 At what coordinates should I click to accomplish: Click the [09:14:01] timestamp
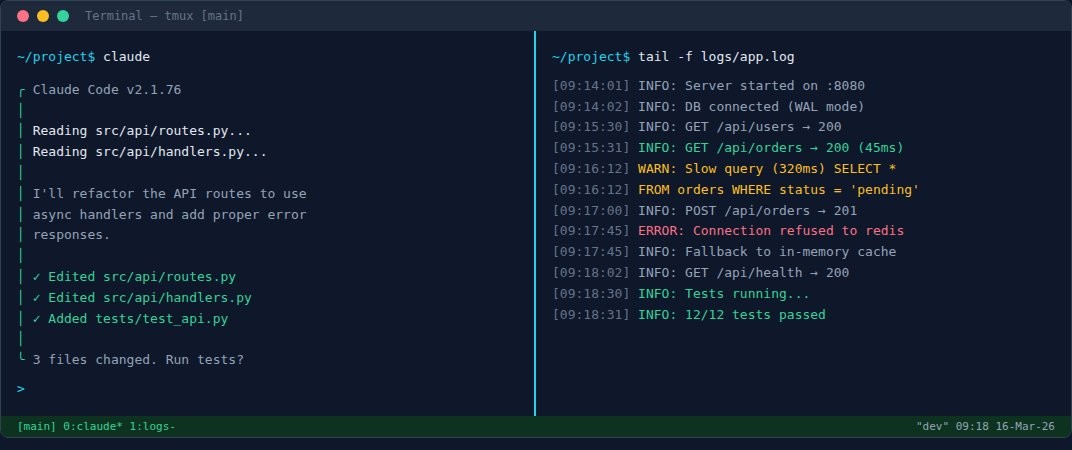tap(591, 85)
